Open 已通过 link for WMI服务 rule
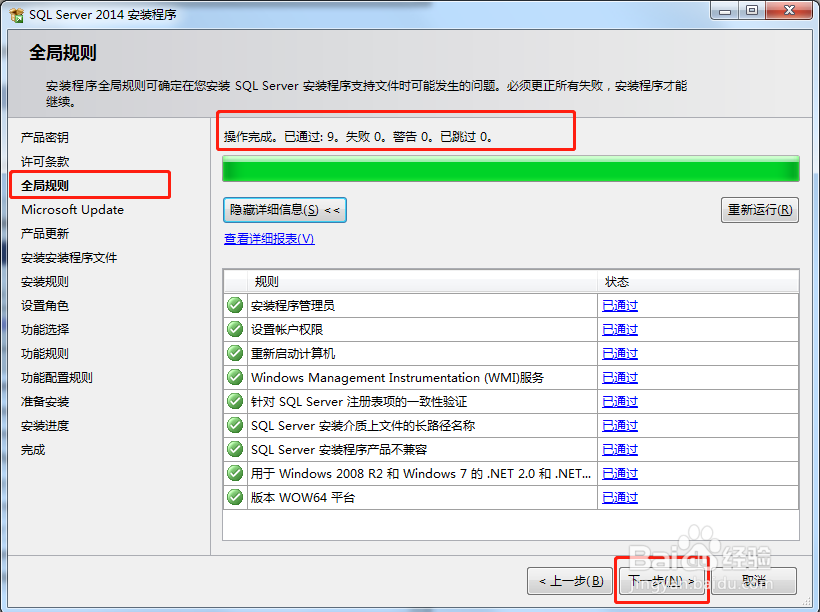The width and height of the screenshot is (820, 612). 620,378
